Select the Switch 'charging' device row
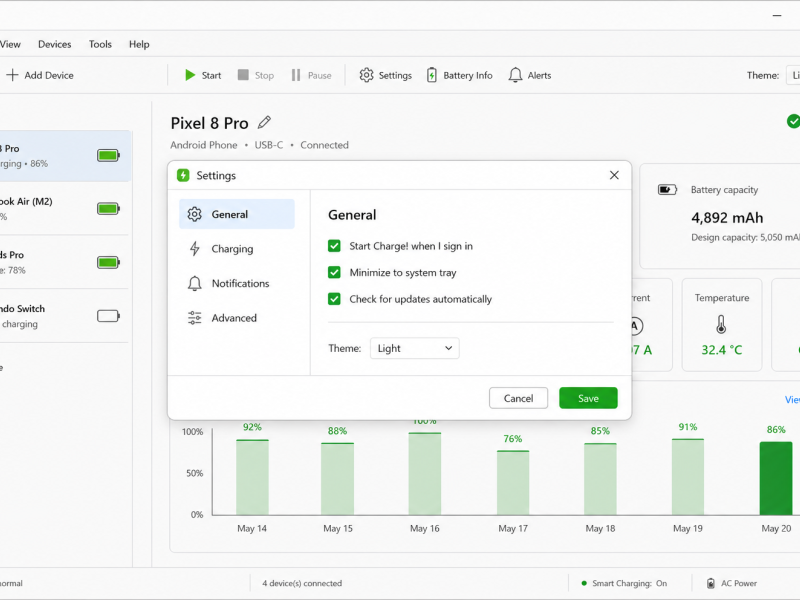 click(x=64, y=316)
